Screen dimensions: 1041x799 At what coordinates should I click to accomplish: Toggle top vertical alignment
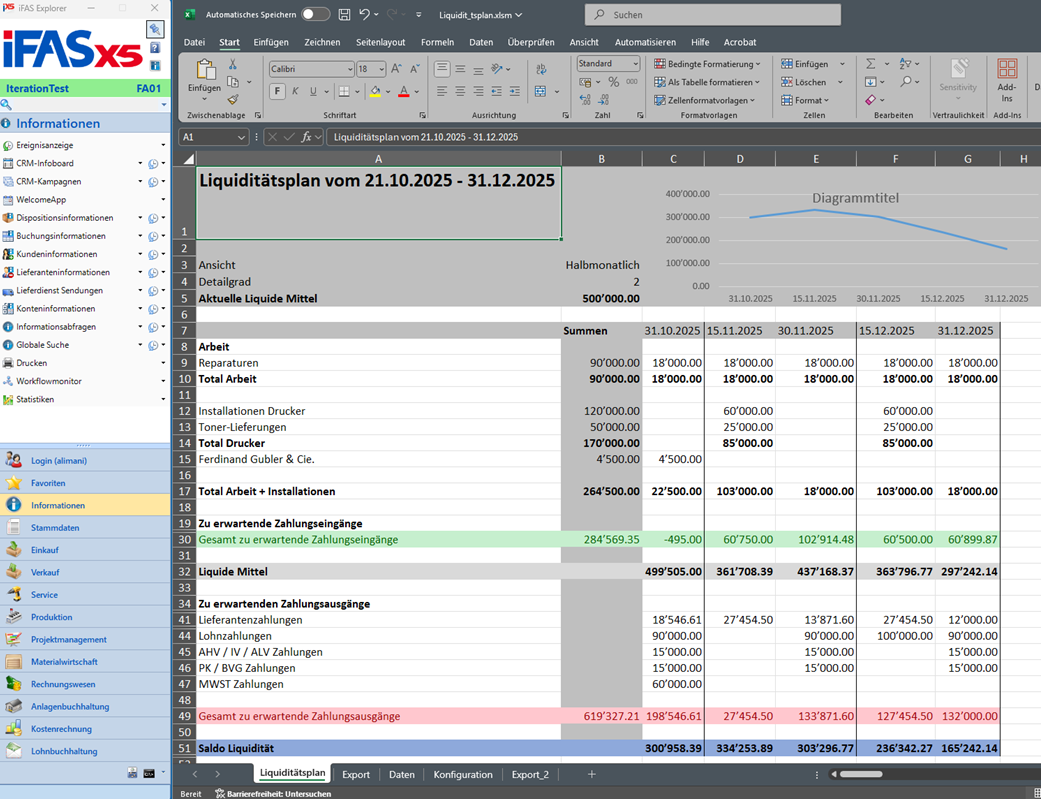pyautogui.click(x=442, y=69)
